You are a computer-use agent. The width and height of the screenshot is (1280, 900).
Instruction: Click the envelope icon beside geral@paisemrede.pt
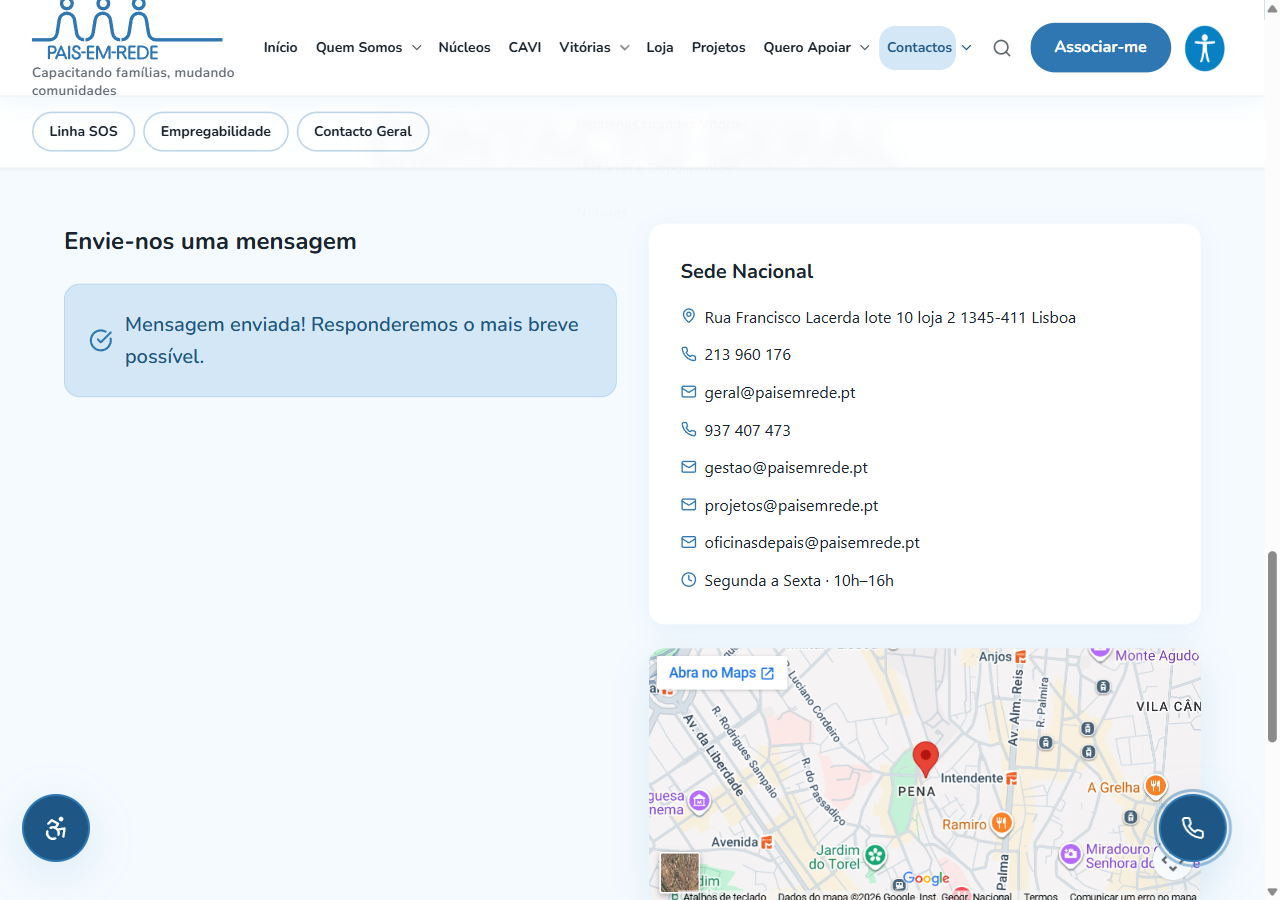click(688, 392)
